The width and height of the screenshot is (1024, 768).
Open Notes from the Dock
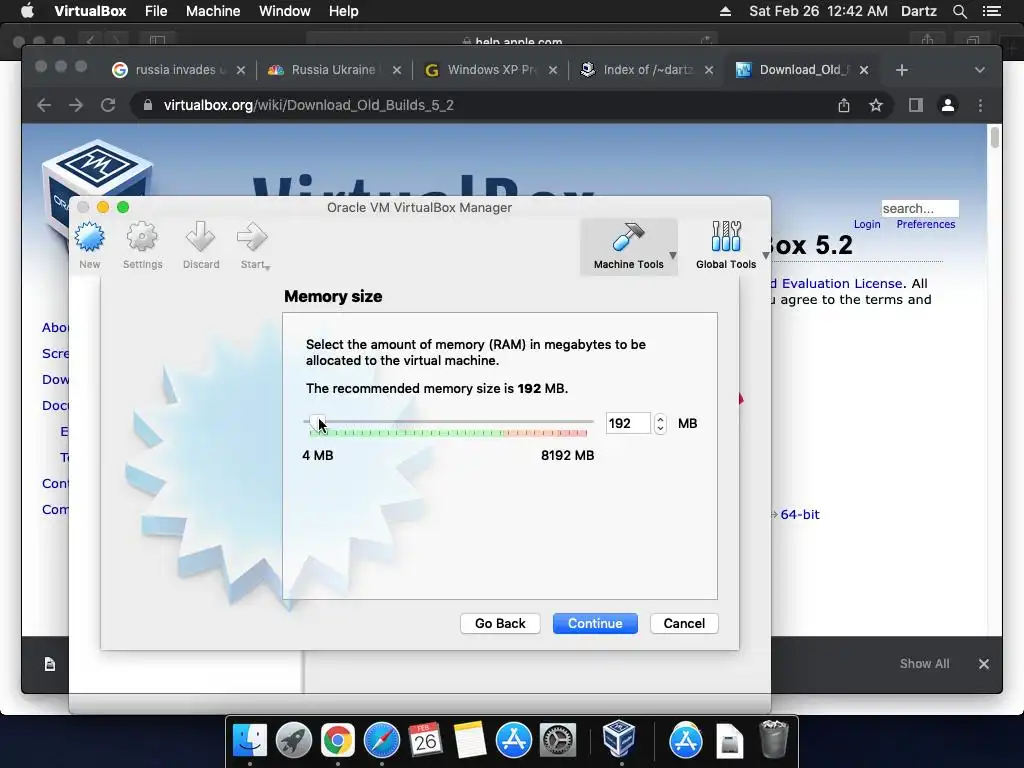point(470,740)
